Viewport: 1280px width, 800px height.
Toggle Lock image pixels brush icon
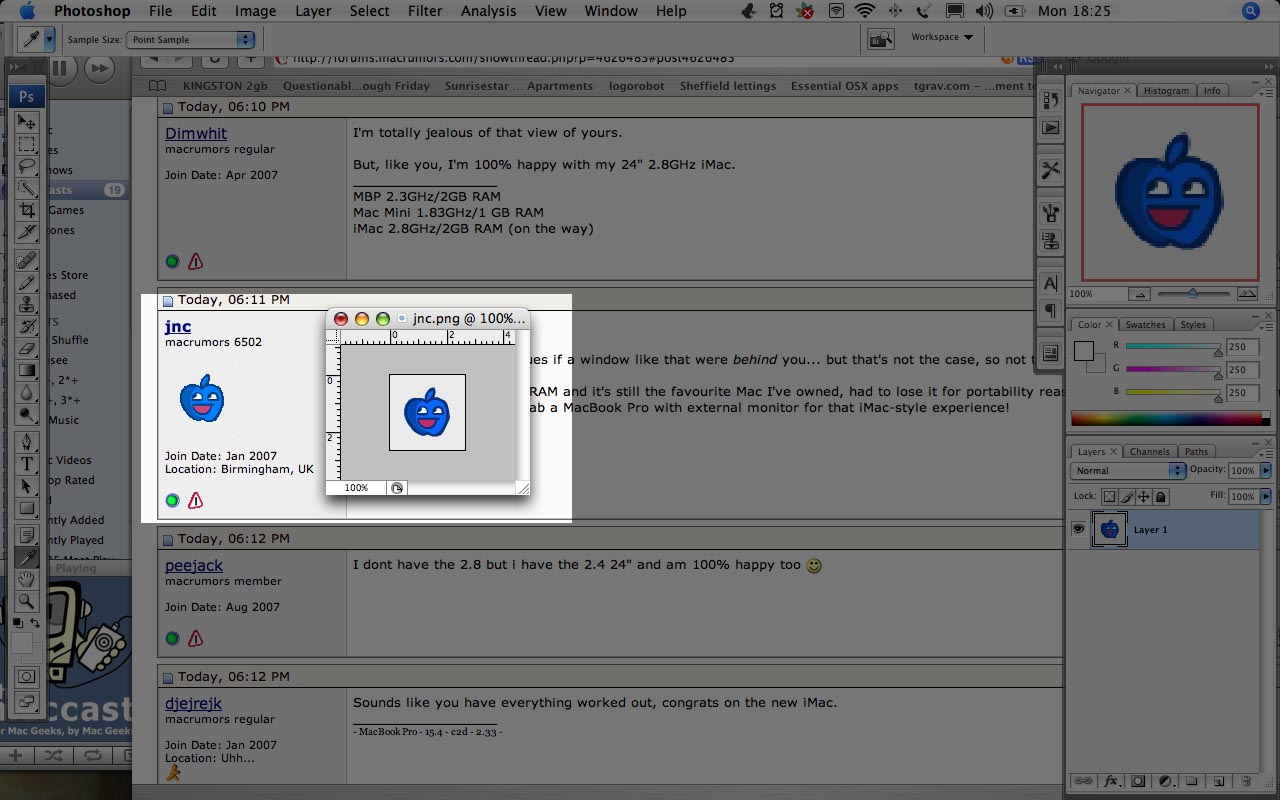tap(1127, 496)
